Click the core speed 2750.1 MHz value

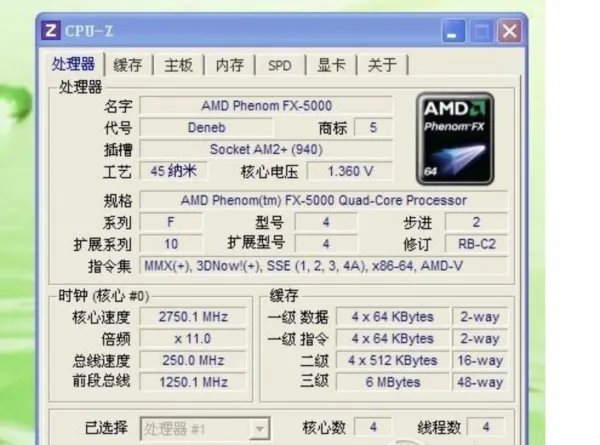coord(193,317)
